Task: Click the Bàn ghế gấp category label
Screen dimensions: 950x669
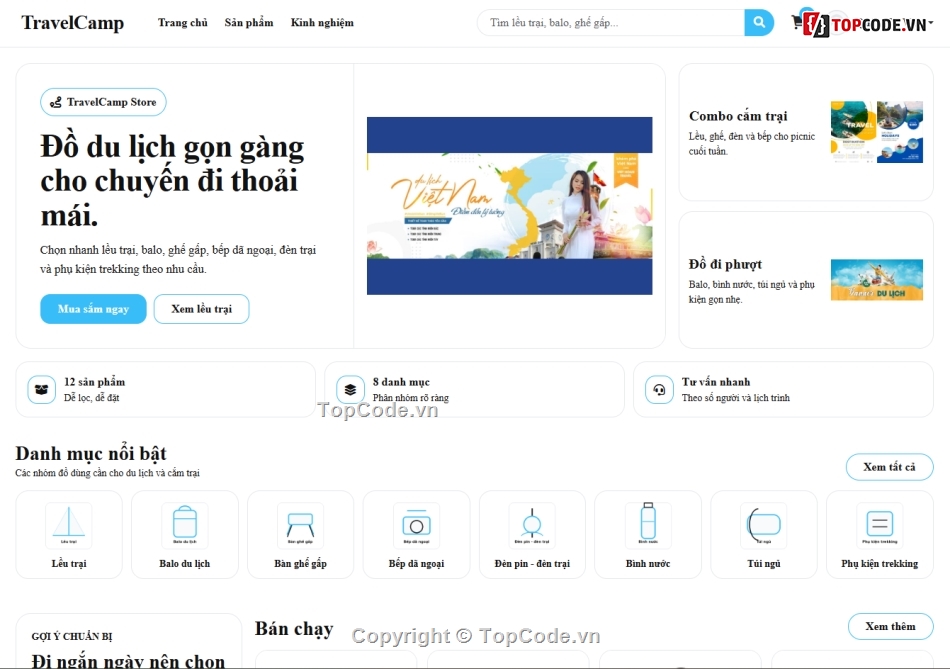Action: (x=301, y=564)
